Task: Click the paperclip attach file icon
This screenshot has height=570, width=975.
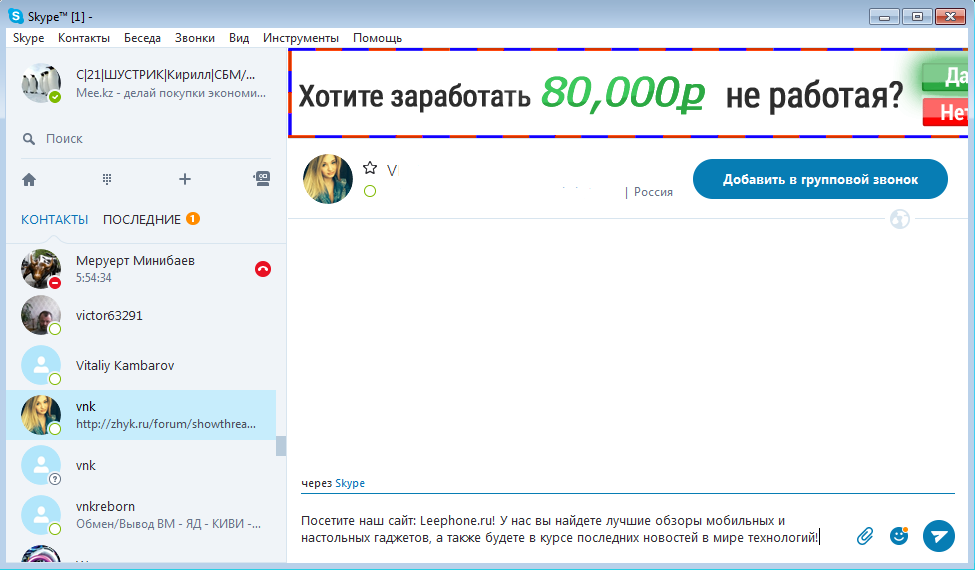Action: coord(865,536)
